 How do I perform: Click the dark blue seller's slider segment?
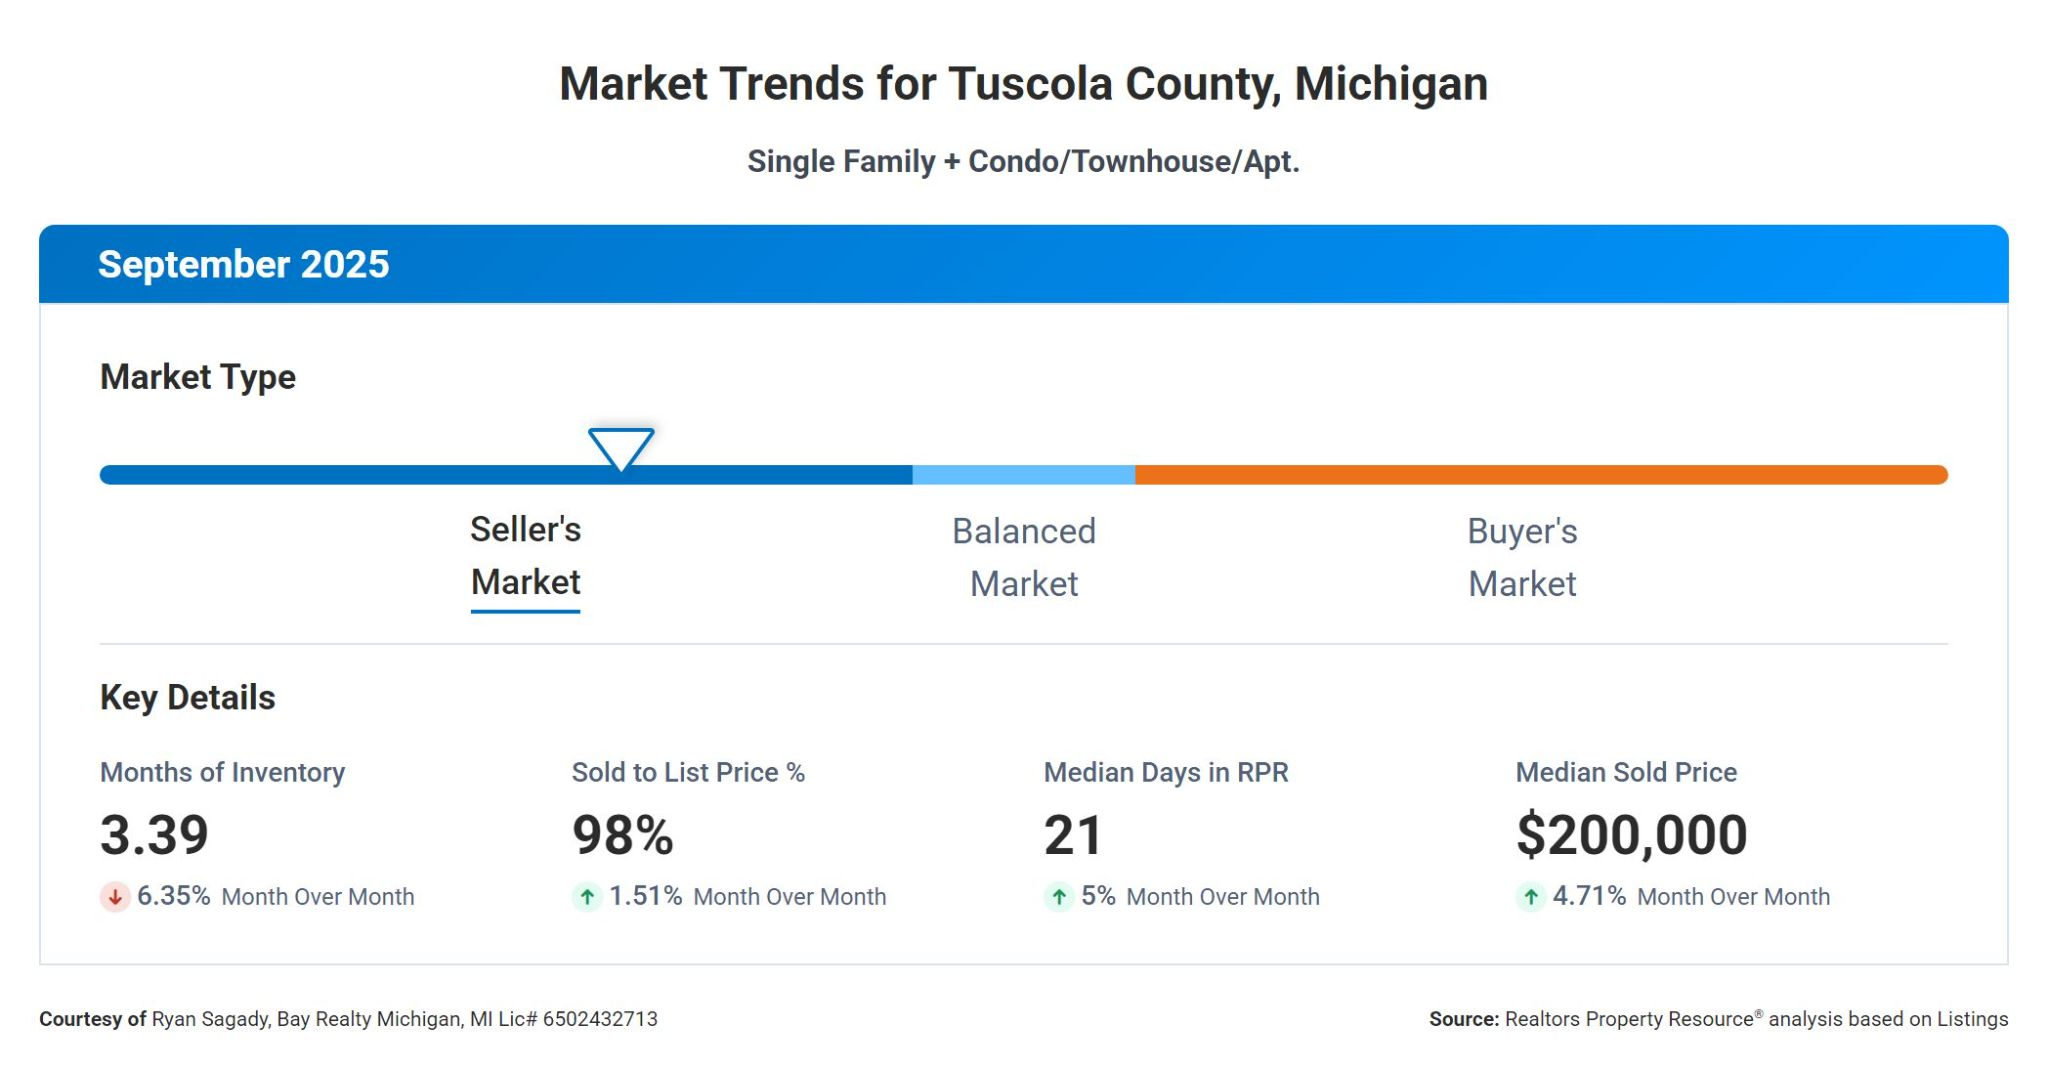(400, 475)
